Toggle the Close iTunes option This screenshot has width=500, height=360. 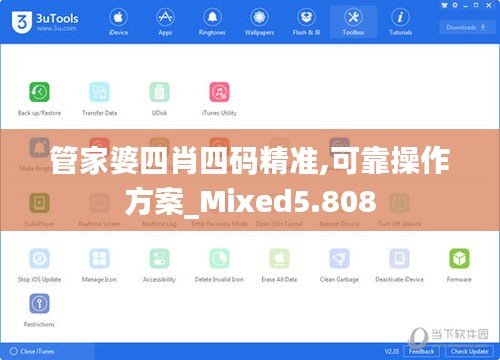coord(32,351)
